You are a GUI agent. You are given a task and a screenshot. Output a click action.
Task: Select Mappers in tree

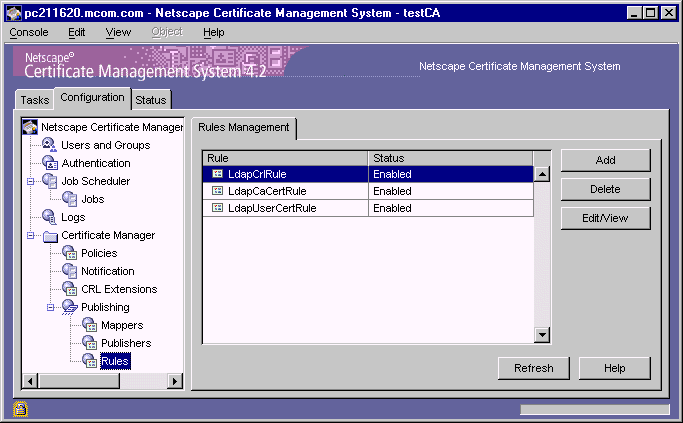122,325
